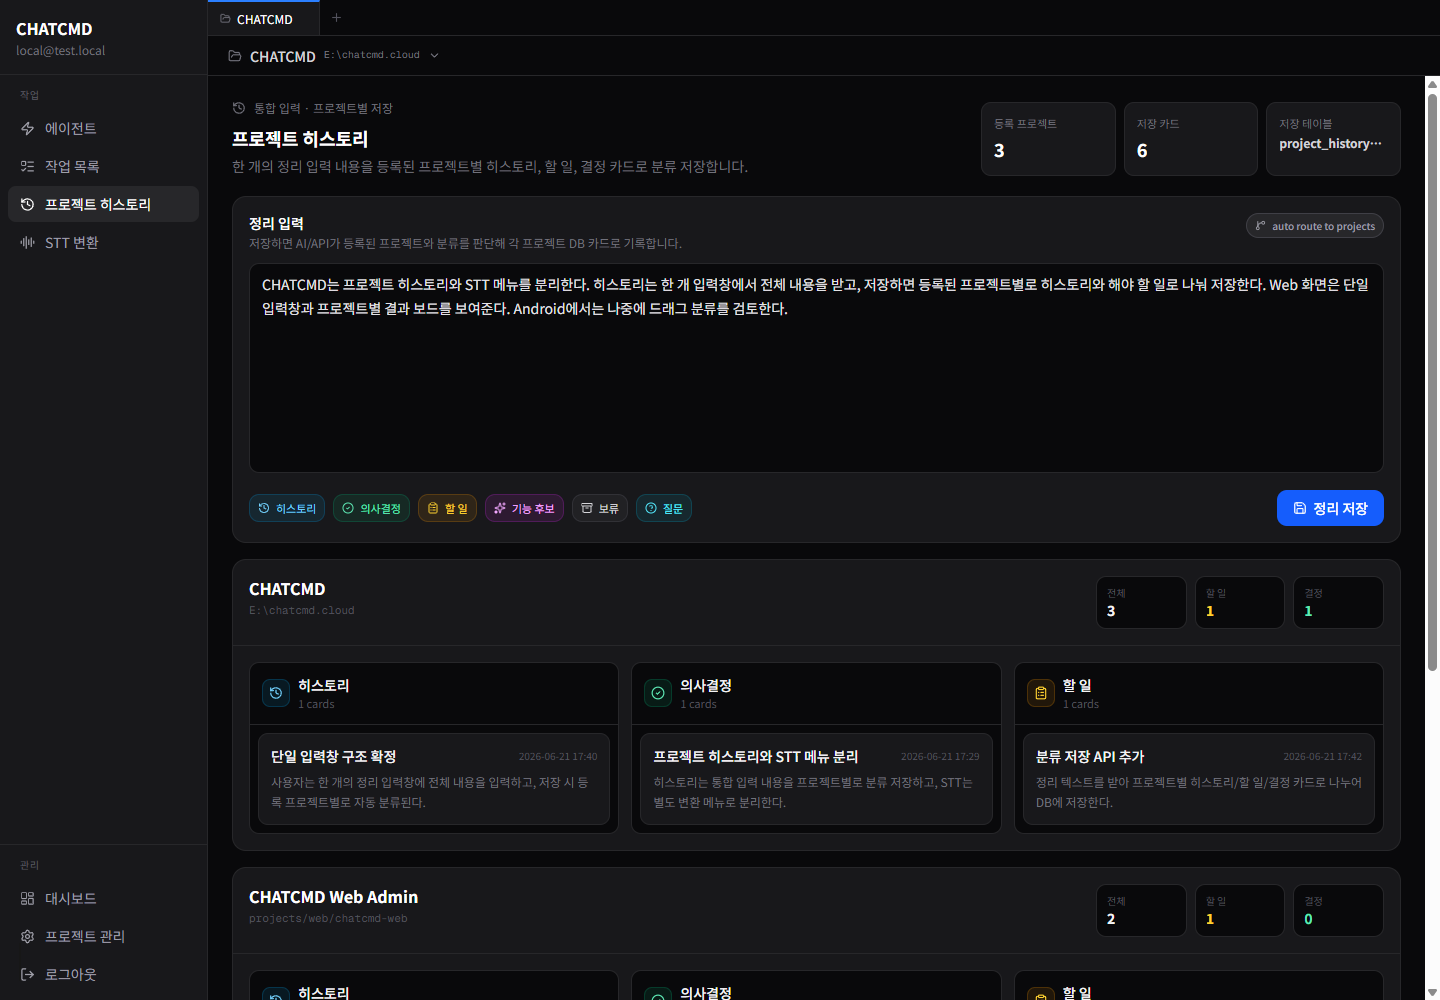Click the lightning icon beside 에이전트
The image size is (1440, 1000).
click(x=27, y=128)
